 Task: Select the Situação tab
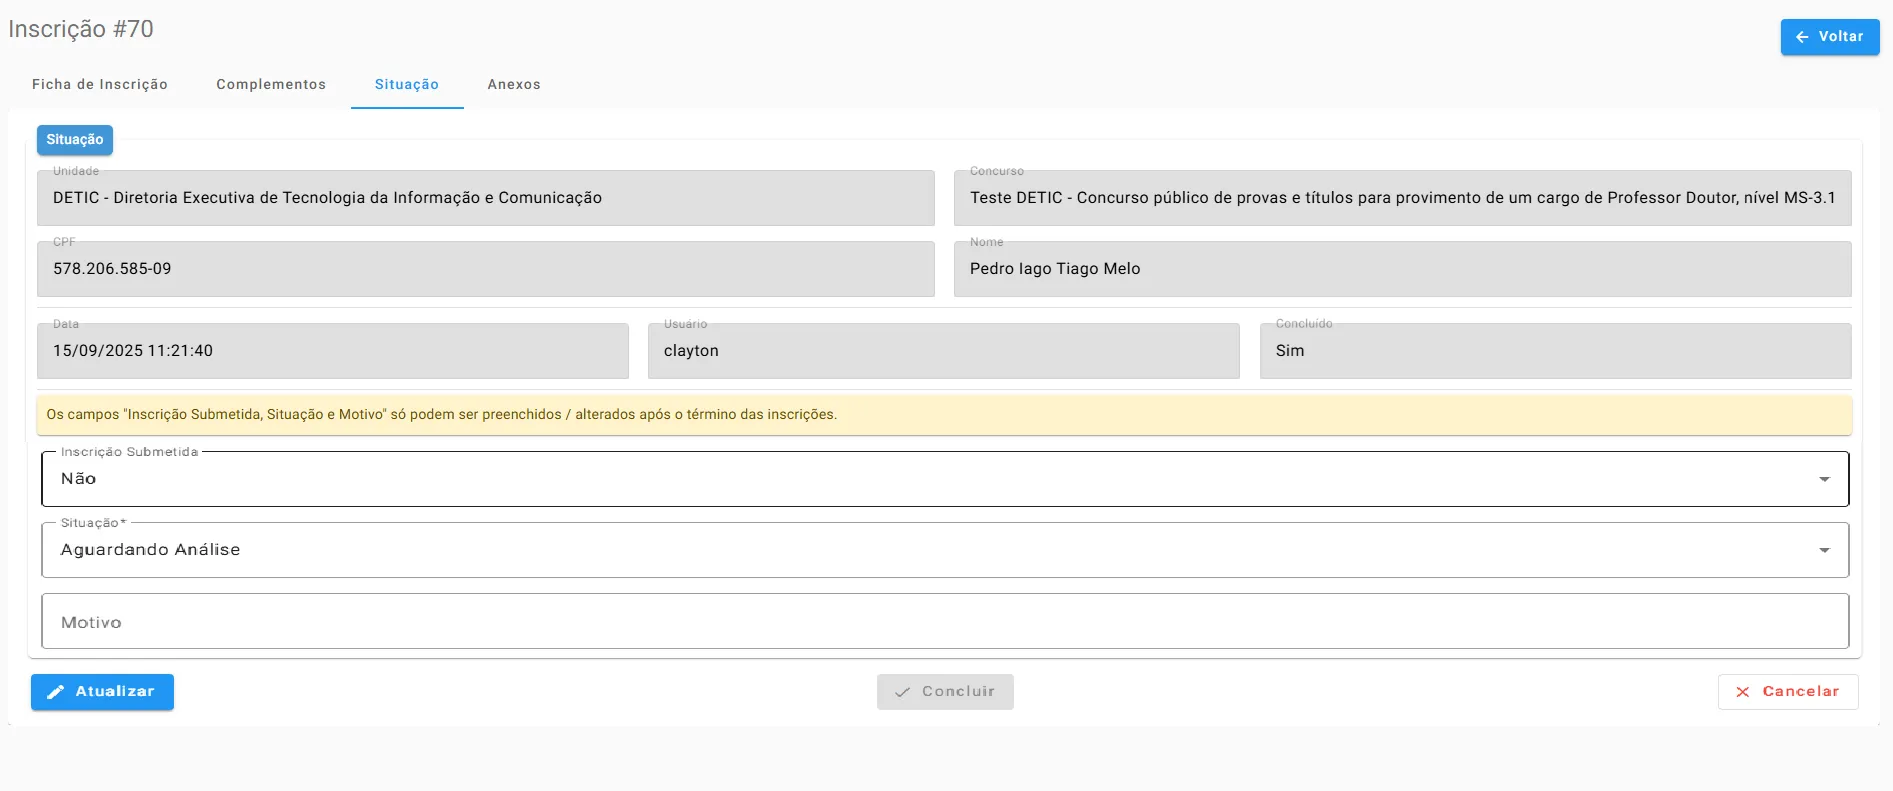pyautogui.click(x=407, y=85)
